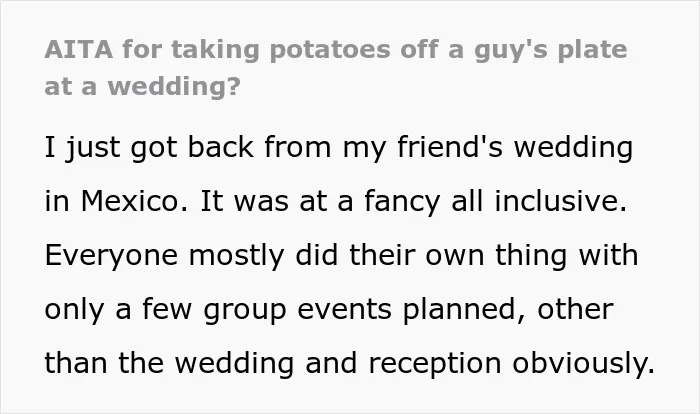Click the word "reception" in the last line
This screenshot has height=414, width=700.
click(435, 363)
